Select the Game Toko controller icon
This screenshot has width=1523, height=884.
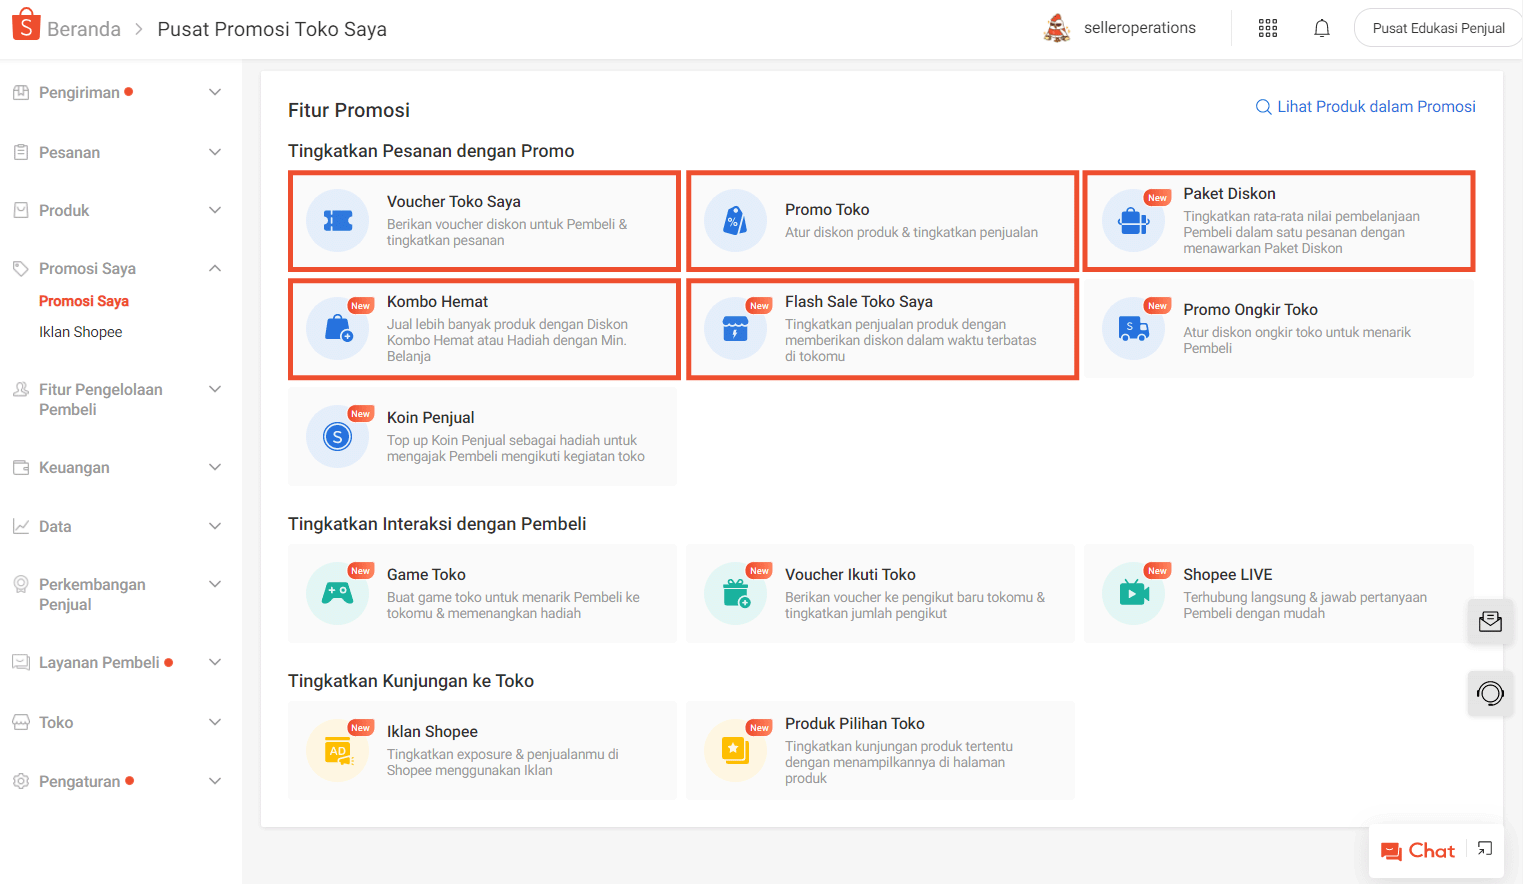point(338,593)
